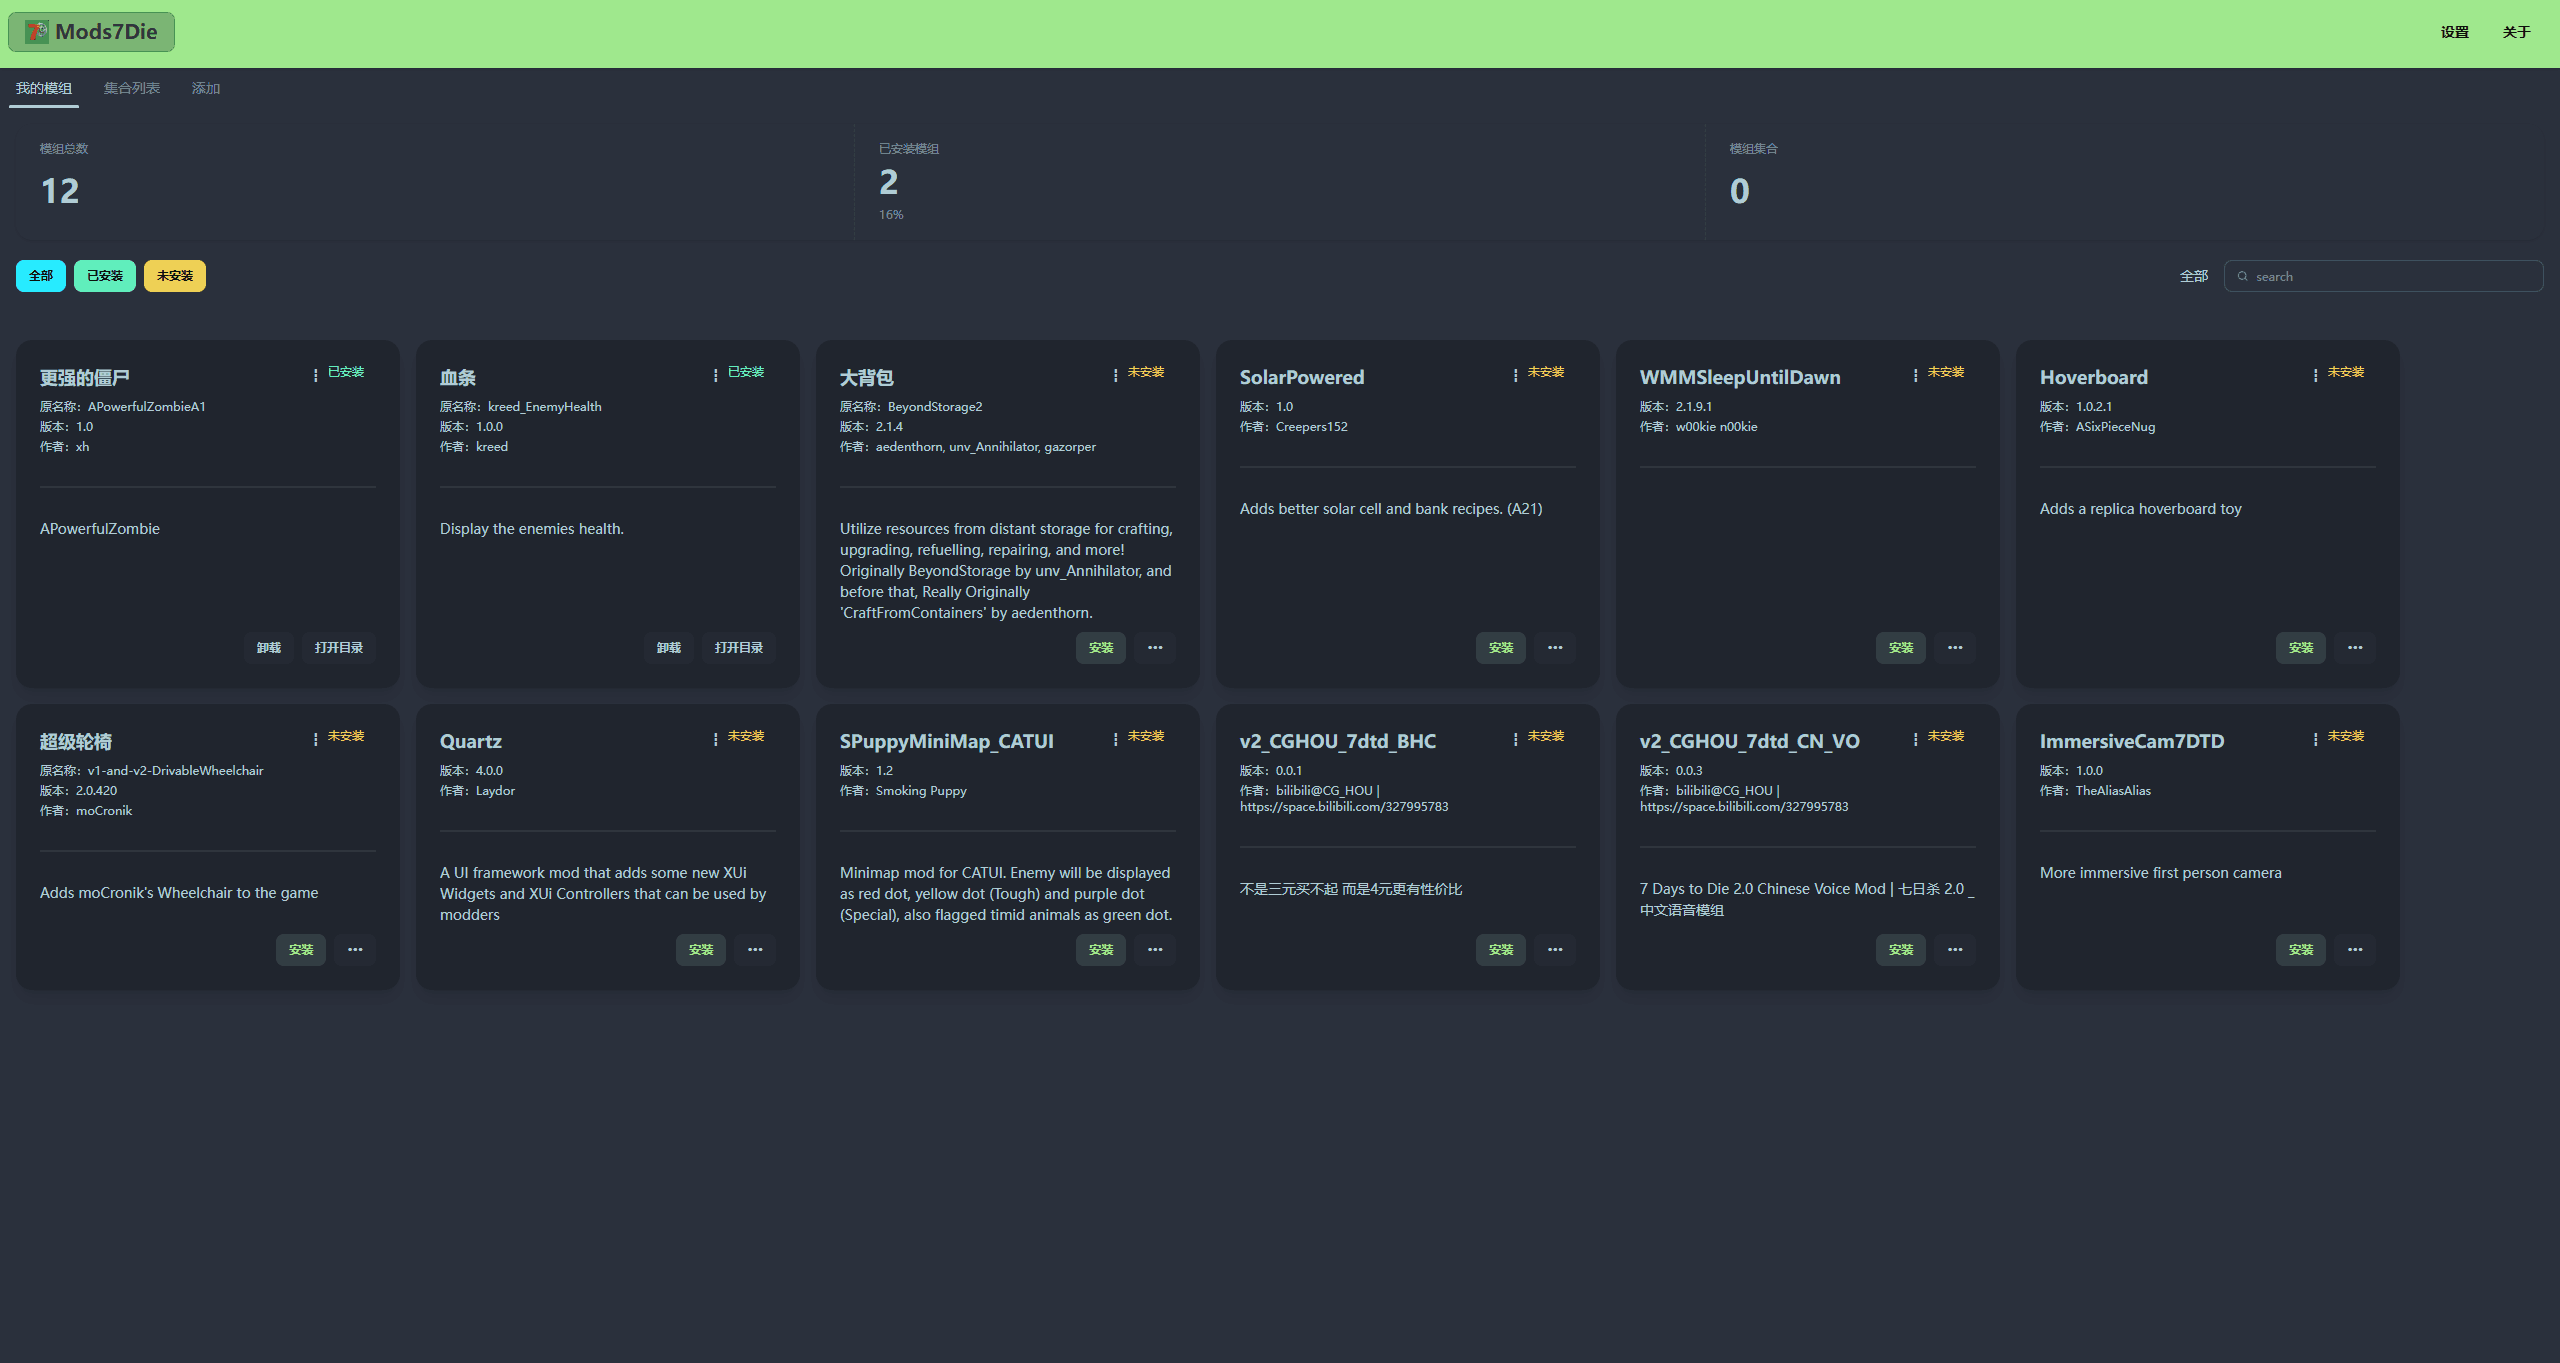Image resolution: width=2560 pixels, height=1363 pixels.
Task: Expand more options on WMMSleepUntilDawn card
Action: point(1955,648)
